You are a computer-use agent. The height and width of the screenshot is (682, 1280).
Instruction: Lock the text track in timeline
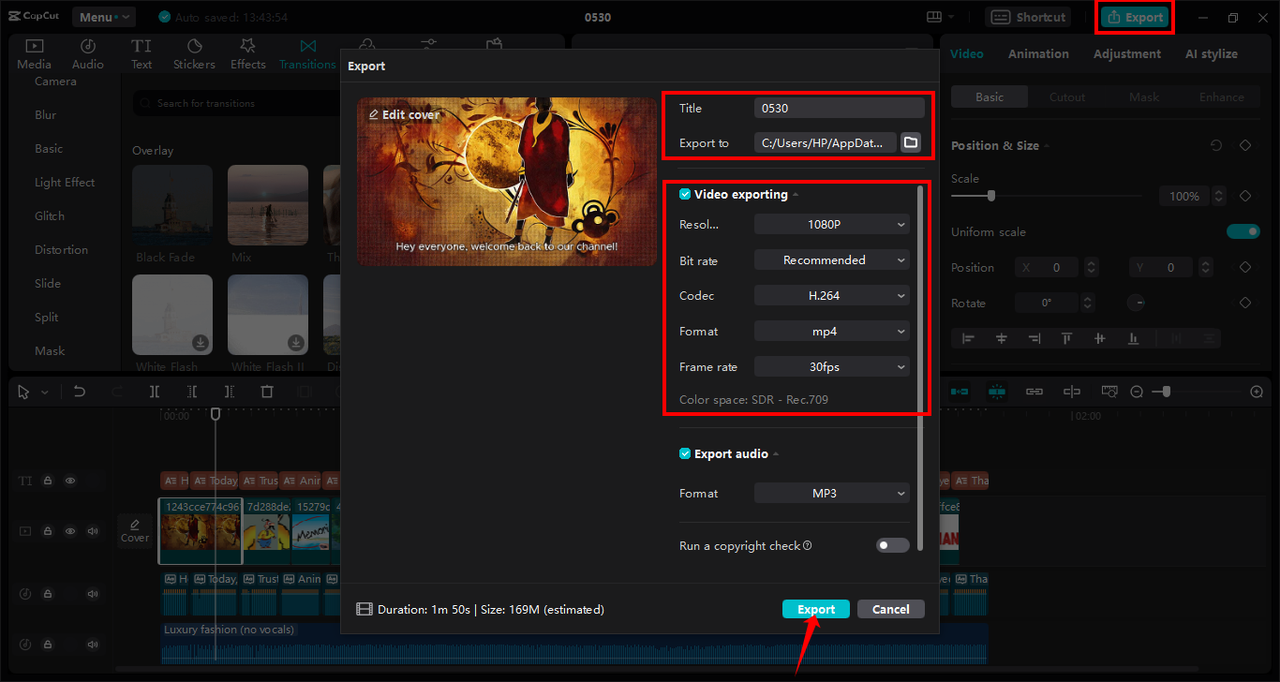coord(47,481)
